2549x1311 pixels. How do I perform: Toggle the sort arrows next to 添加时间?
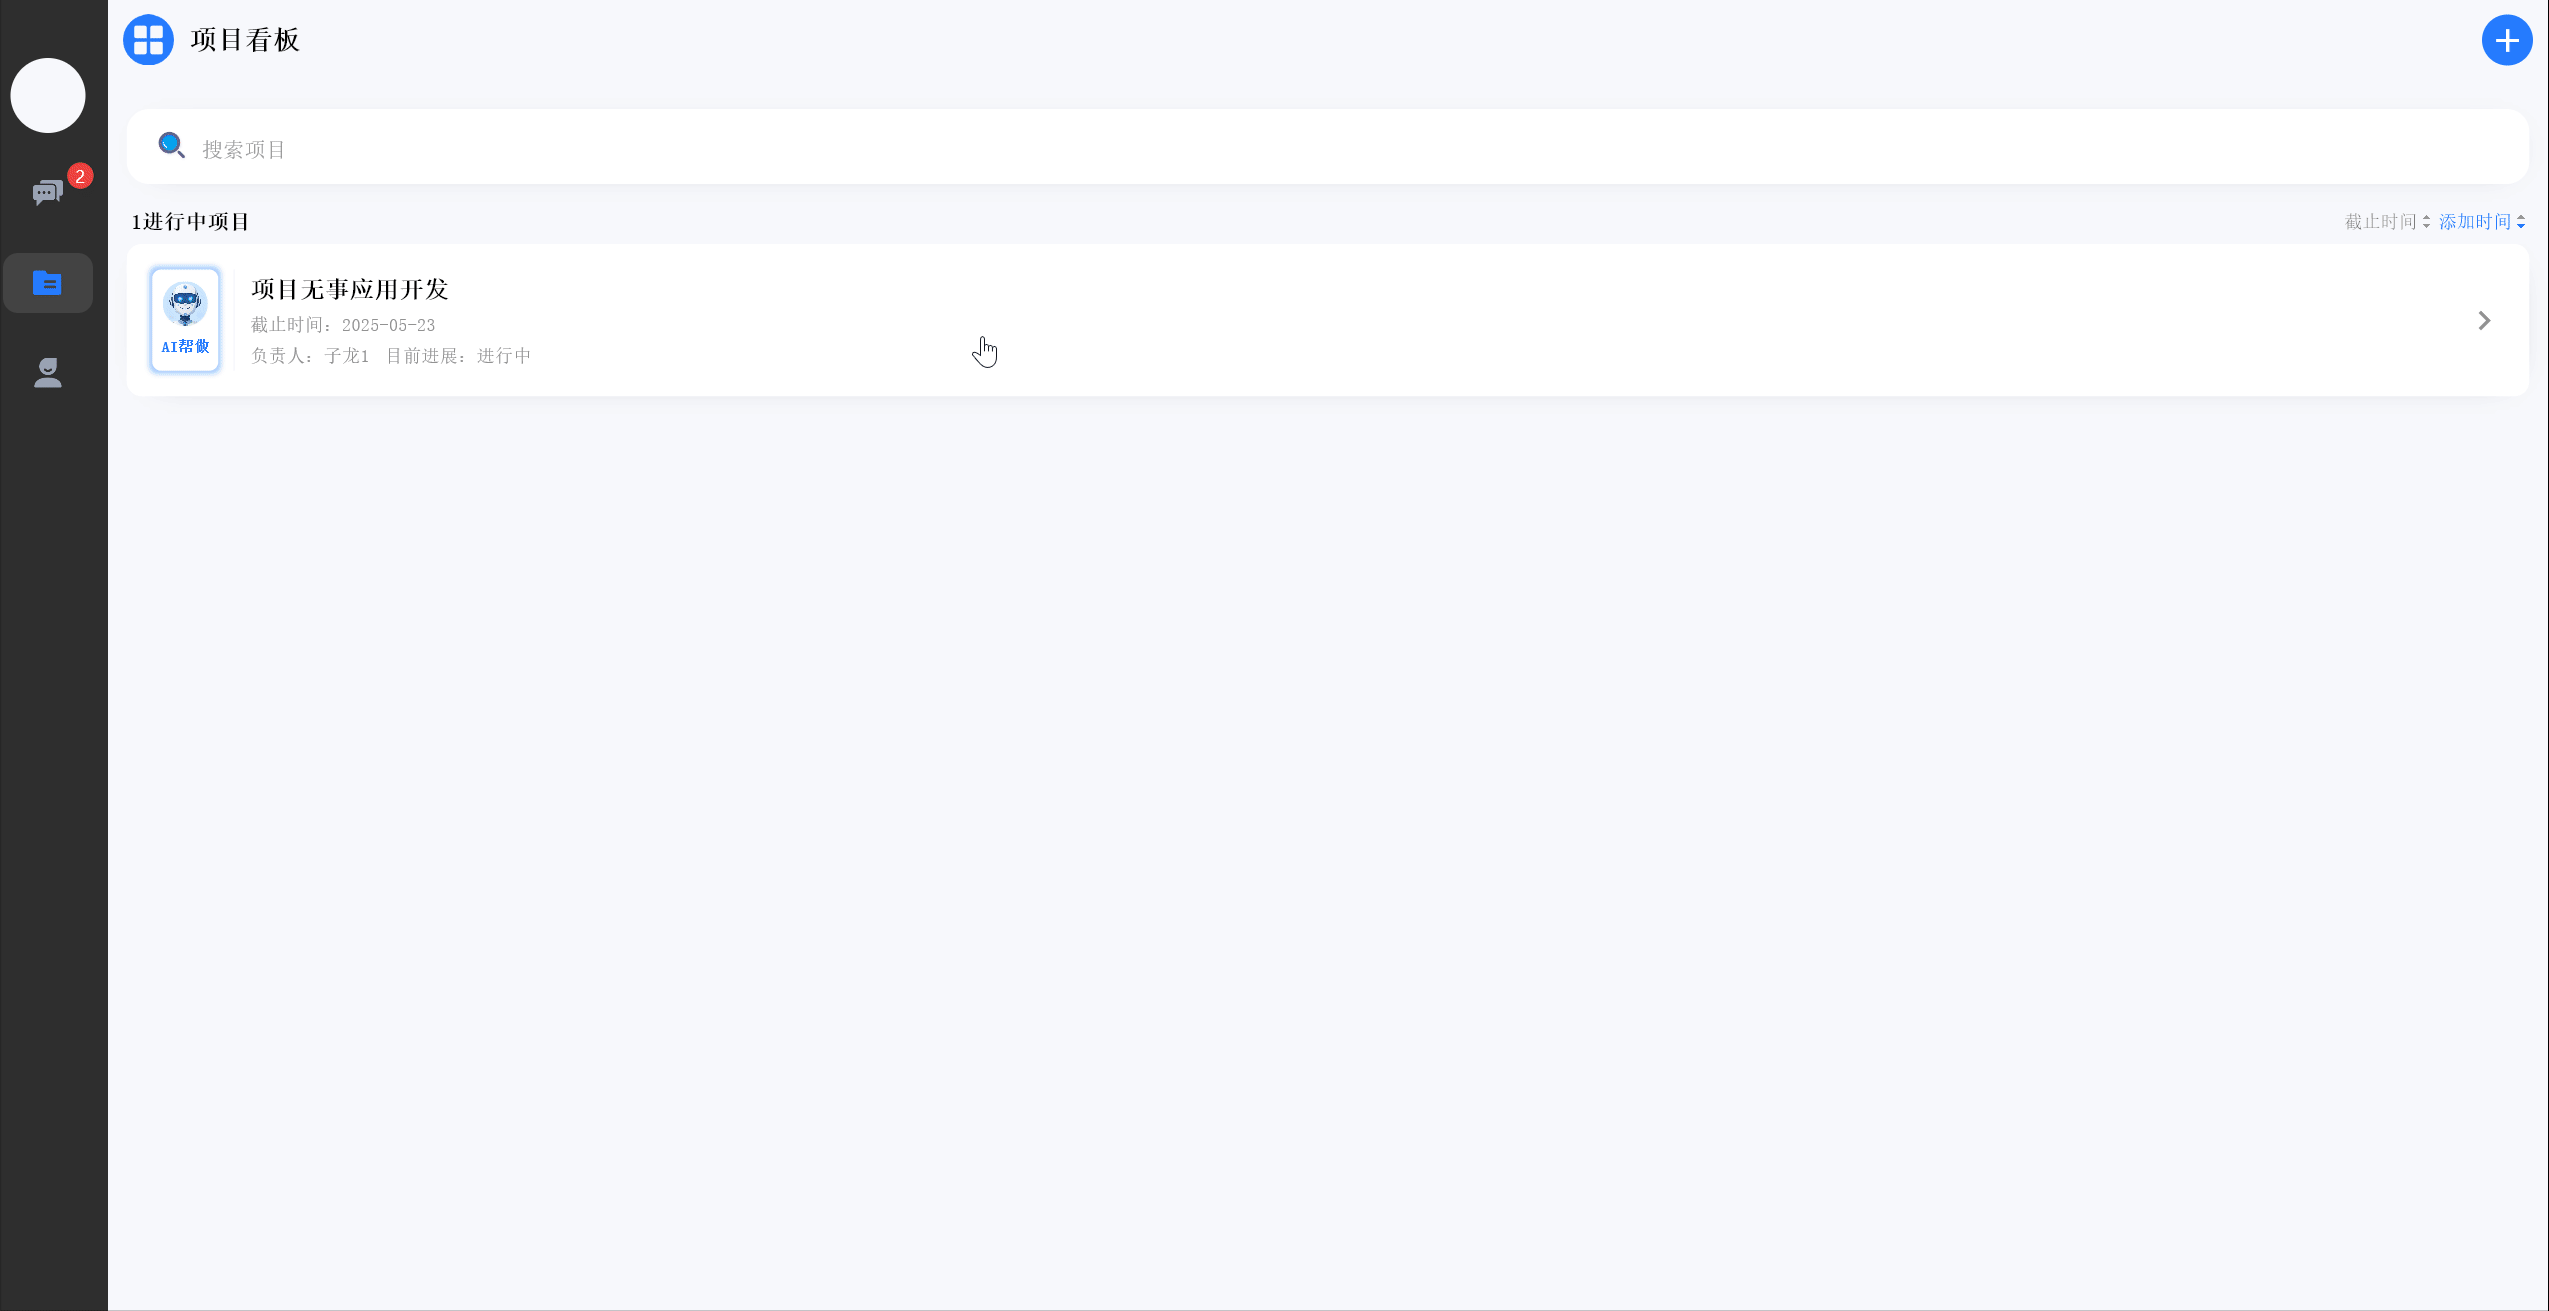[2521, 222]
